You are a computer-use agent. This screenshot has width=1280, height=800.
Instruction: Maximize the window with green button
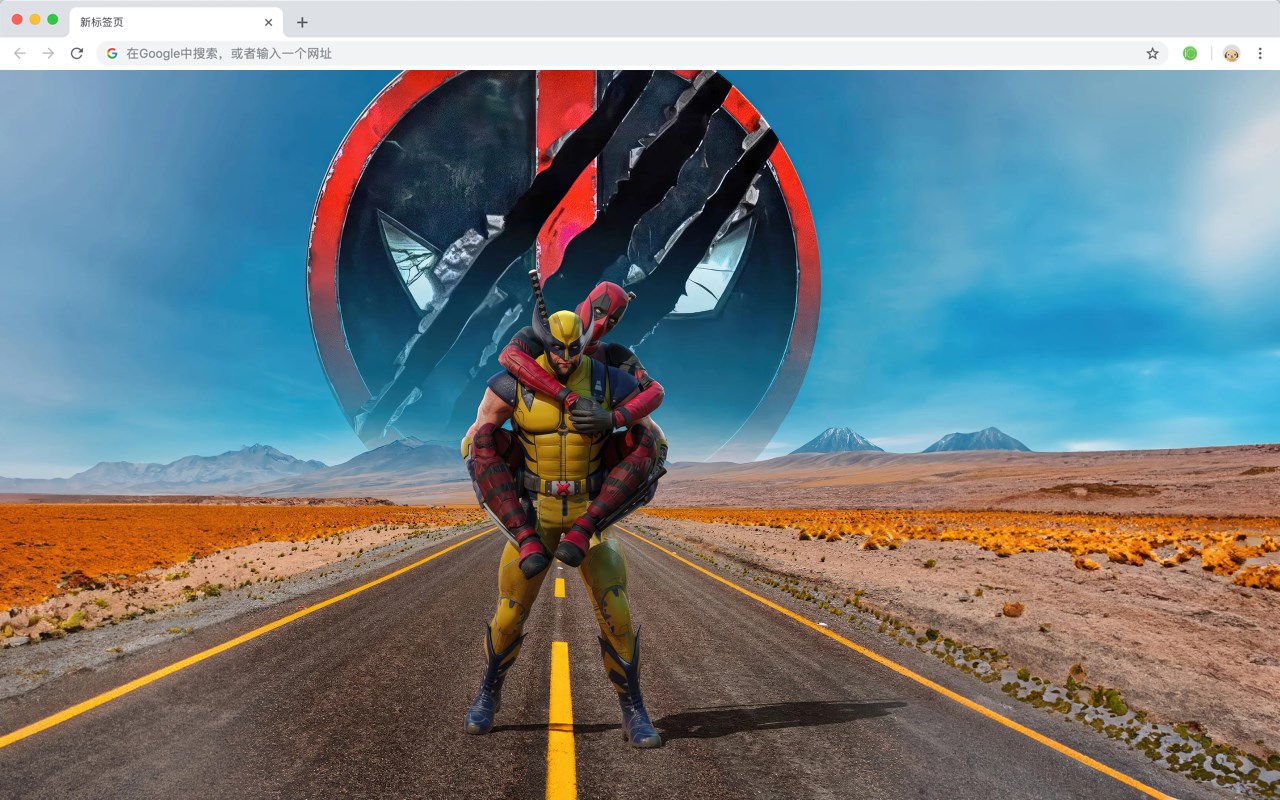(53, 19)
